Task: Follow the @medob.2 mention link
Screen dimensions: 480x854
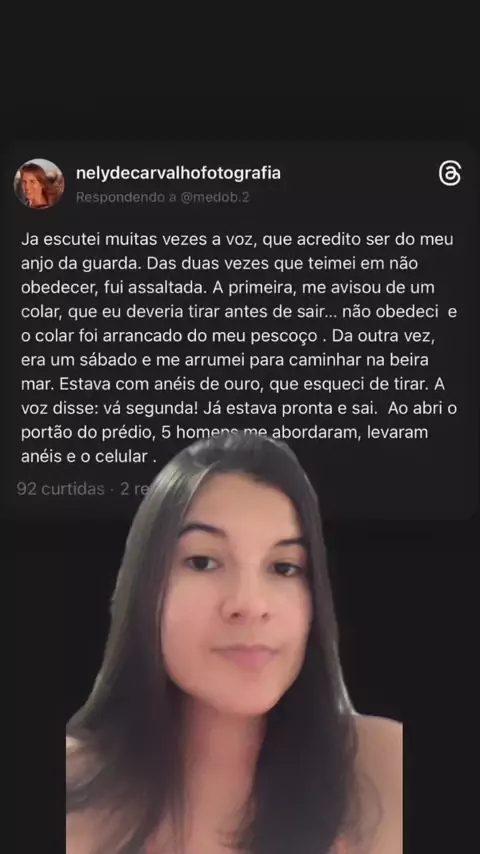Action: [215, 197]
